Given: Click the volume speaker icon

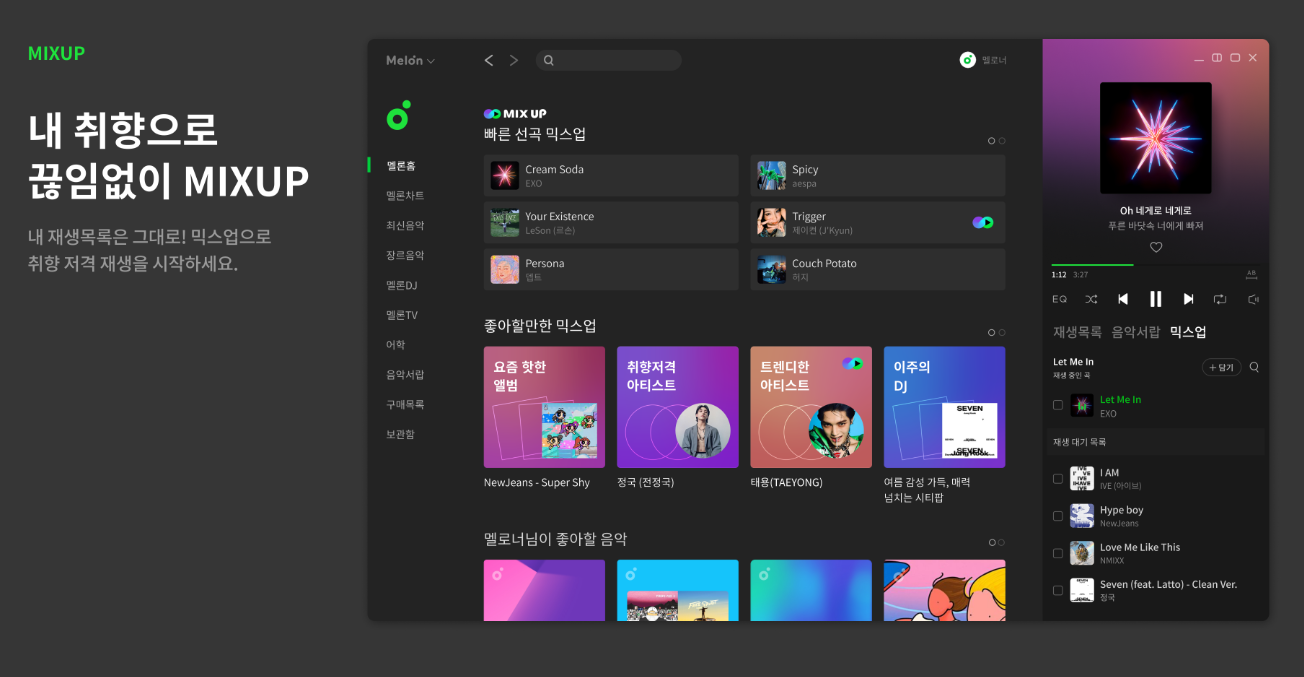Looking at the screenshot, I should click(1253, 299).
